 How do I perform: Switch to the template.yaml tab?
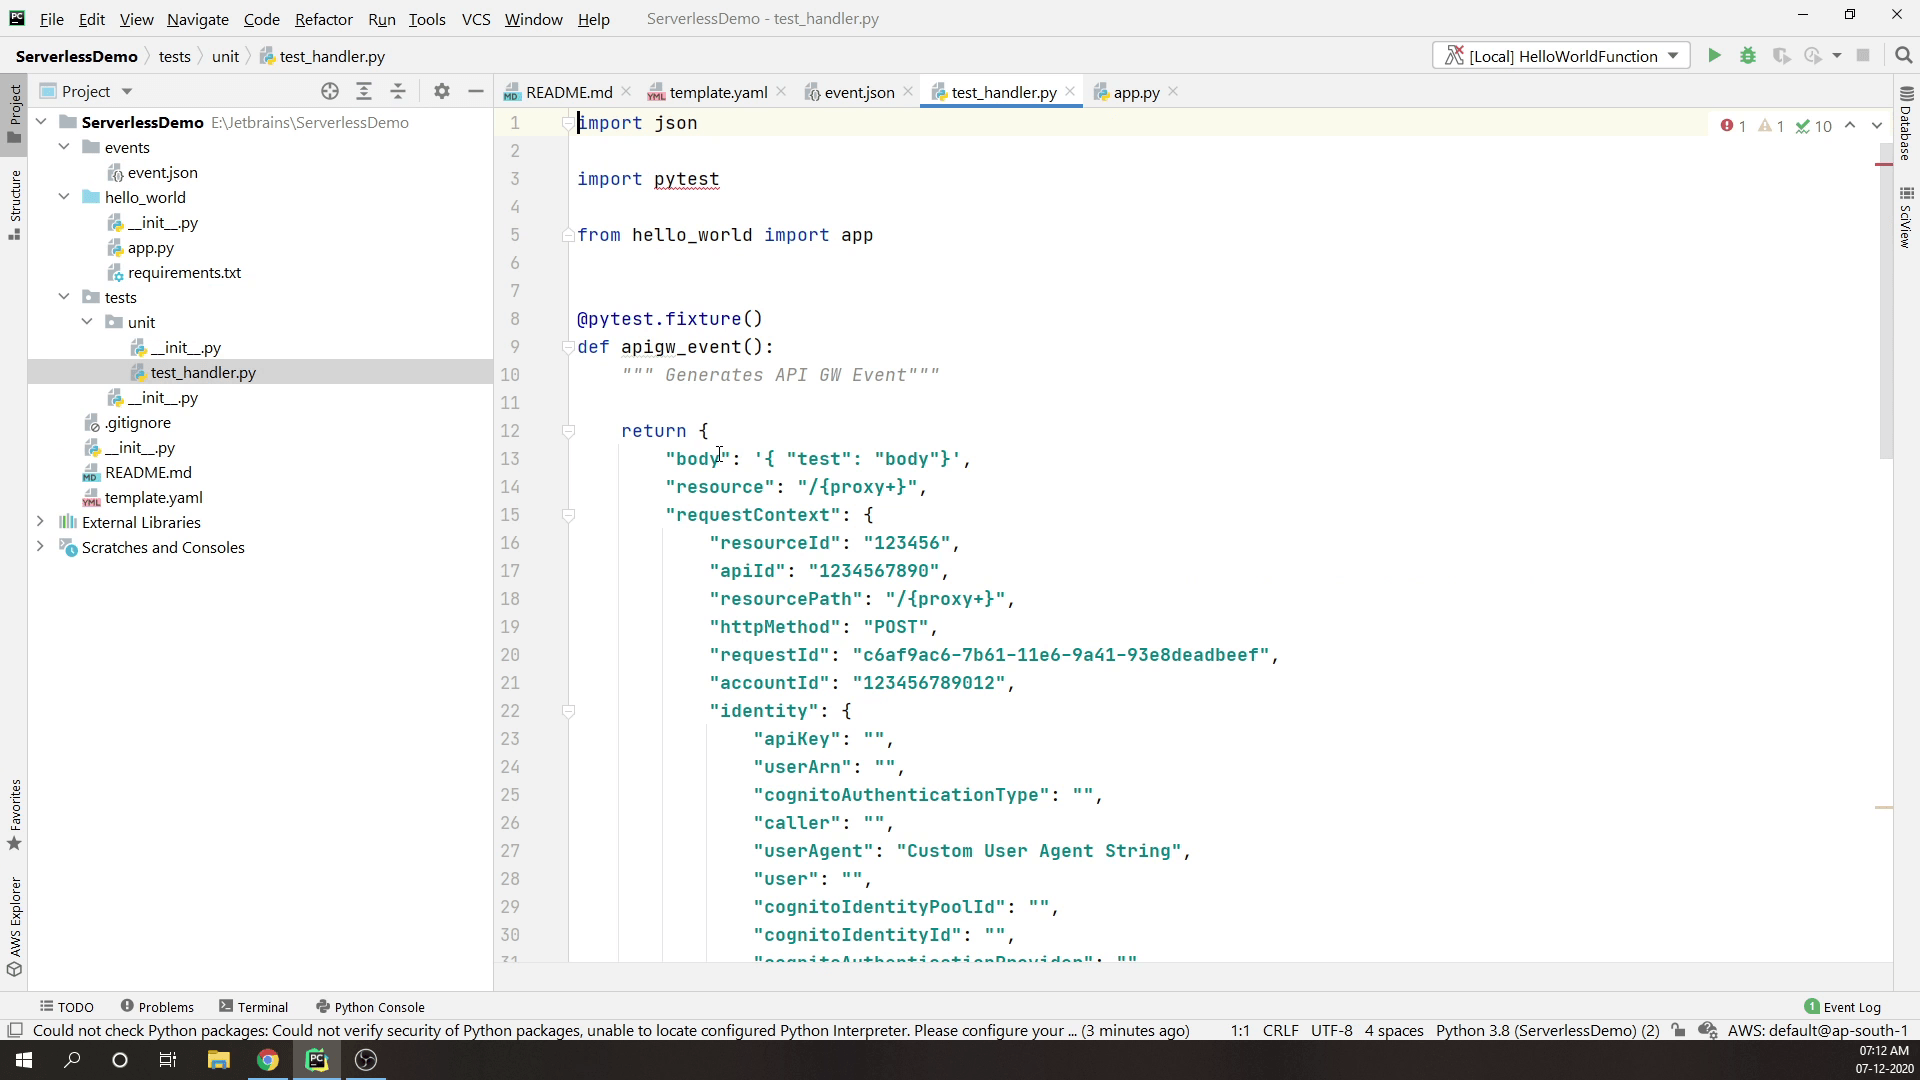tap(717, 92)
